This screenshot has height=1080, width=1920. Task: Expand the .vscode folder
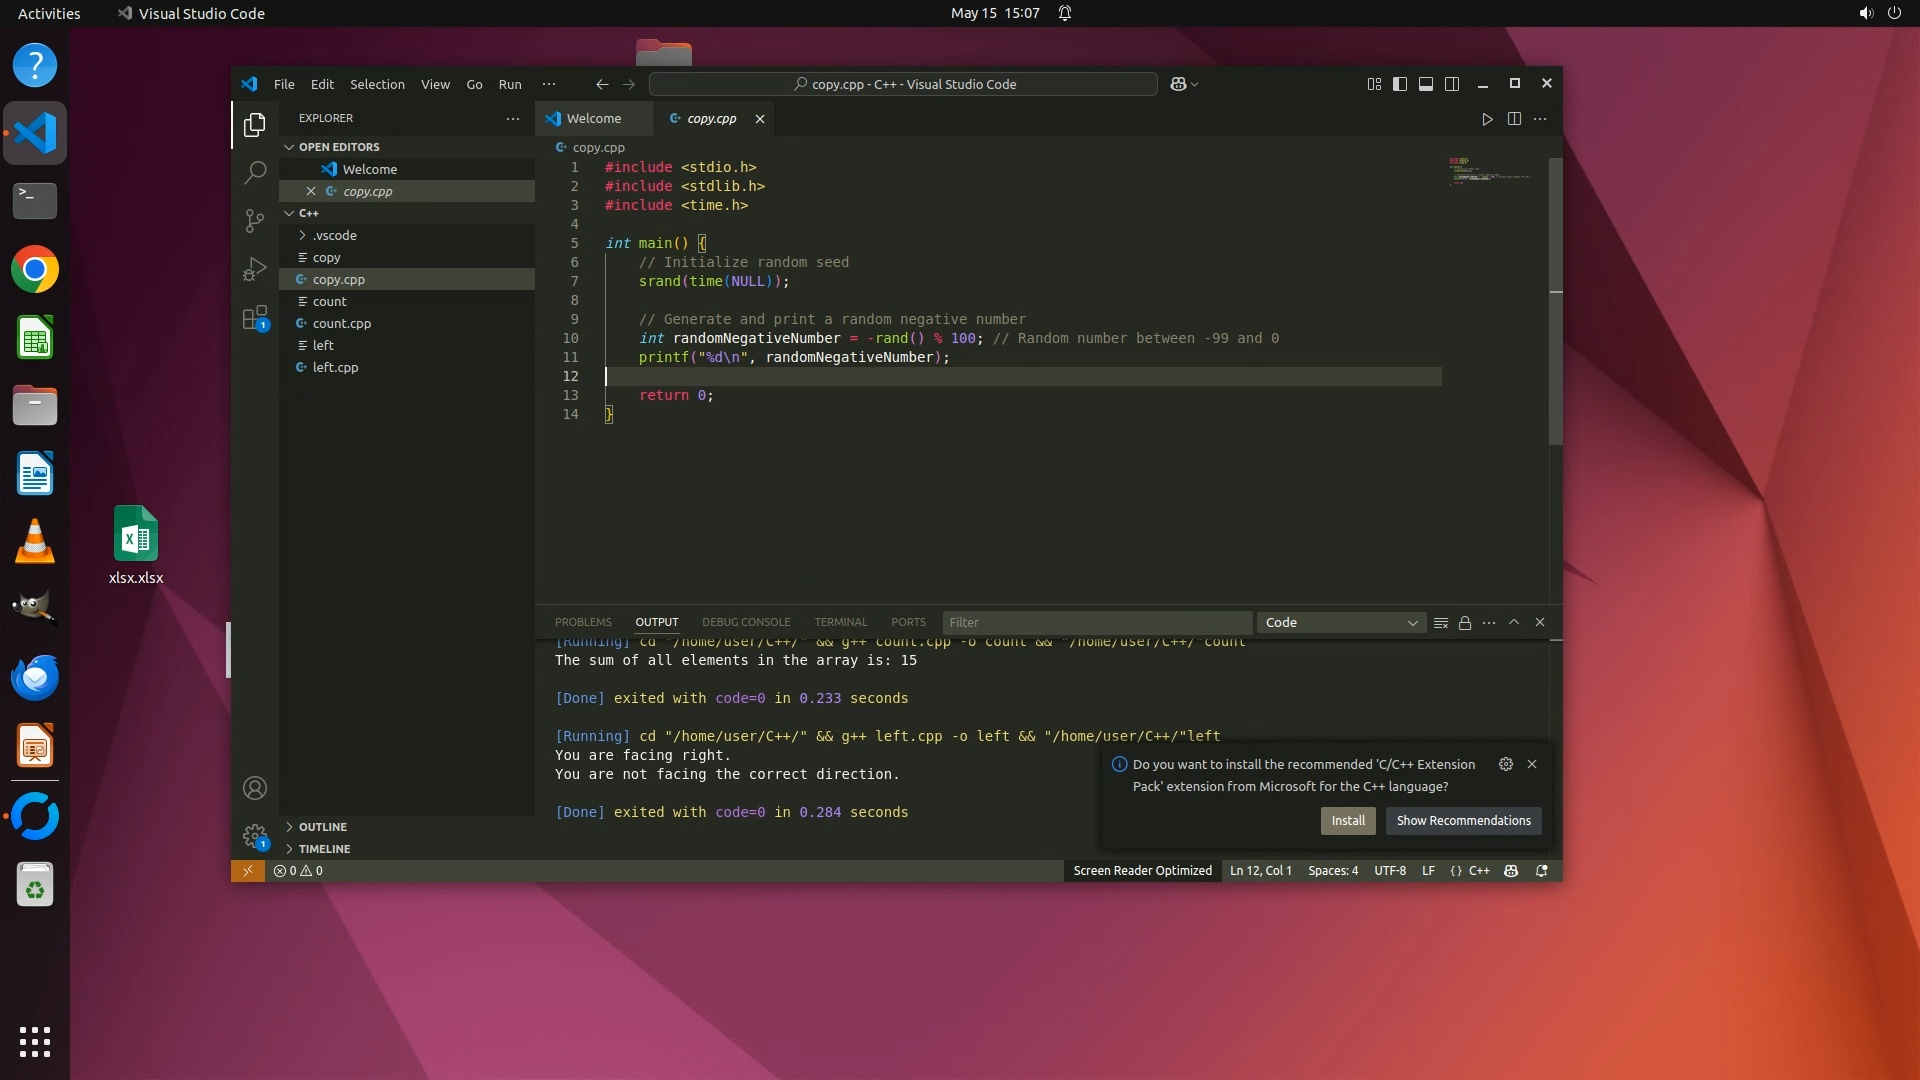334,236
